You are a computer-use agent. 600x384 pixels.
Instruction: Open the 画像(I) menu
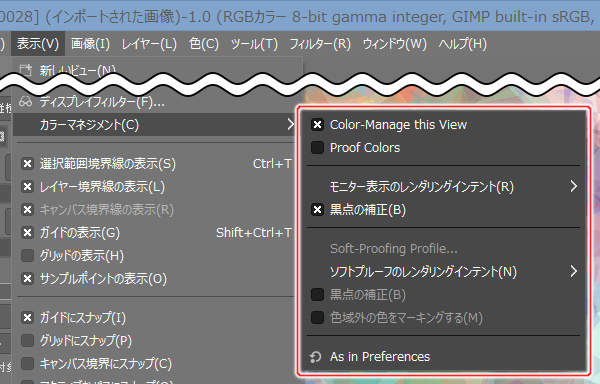click(x=90, y=44)
